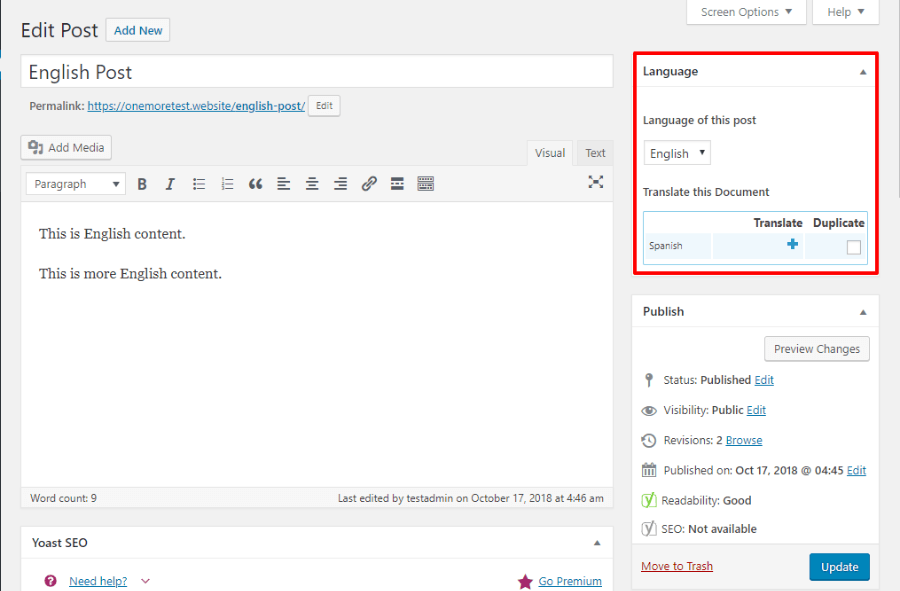
Task: Switch to the Visual editor tab
Action: tap(550, 153)
